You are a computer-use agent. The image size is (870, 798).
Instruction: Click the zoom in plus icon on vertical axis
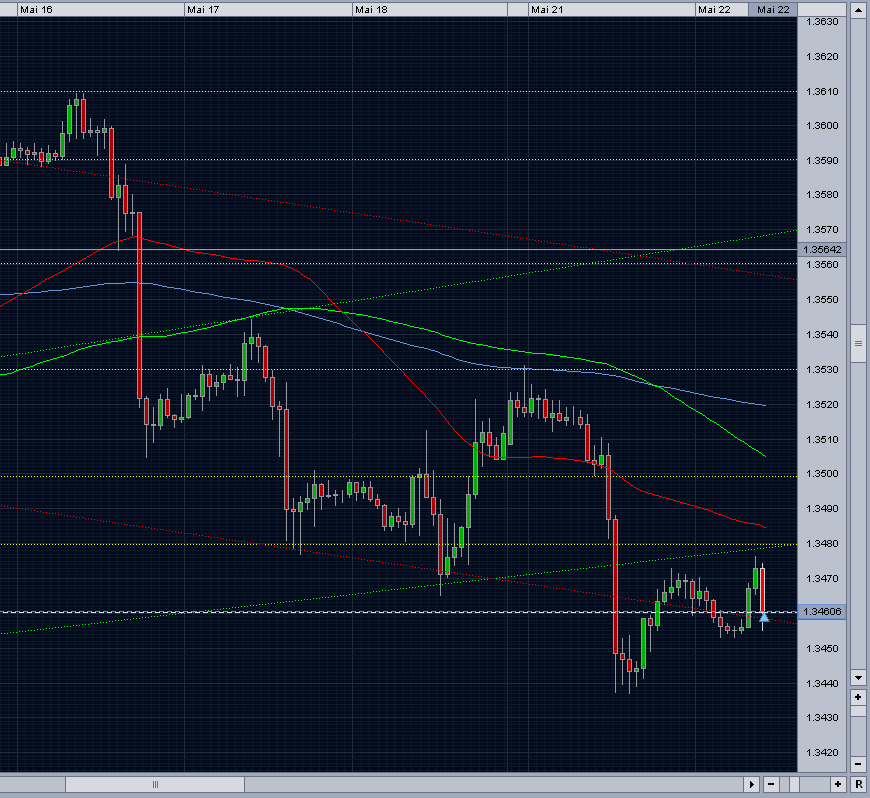pos(858,697)
